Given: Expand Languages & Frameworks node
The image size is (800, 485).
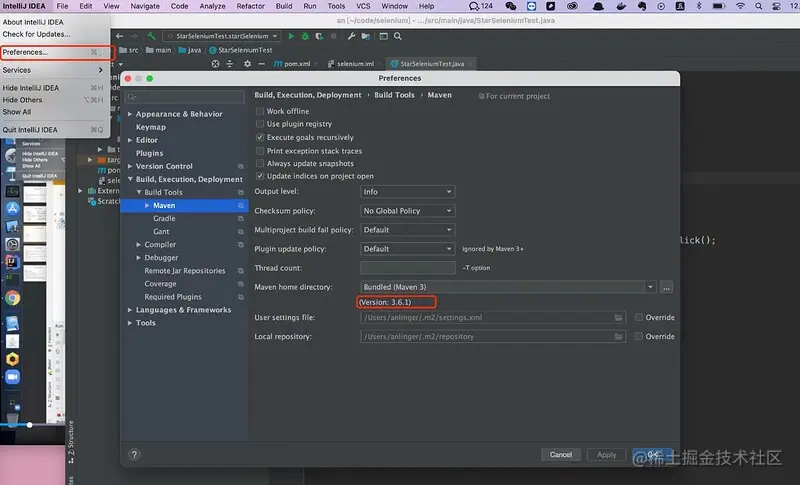Looking at the screenshot, I should pyautogui.click(x=130, y=310).
